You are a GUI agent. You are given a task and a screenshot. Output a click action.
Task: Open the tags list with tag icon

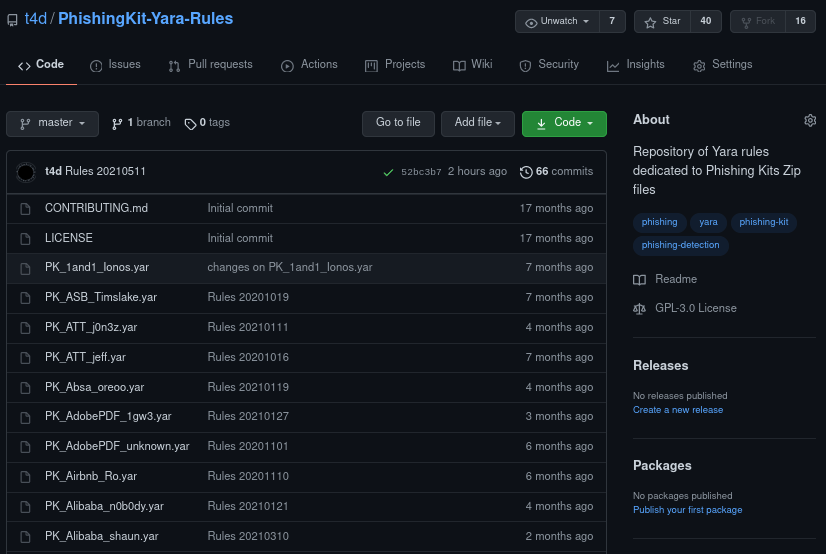point(207,123)
